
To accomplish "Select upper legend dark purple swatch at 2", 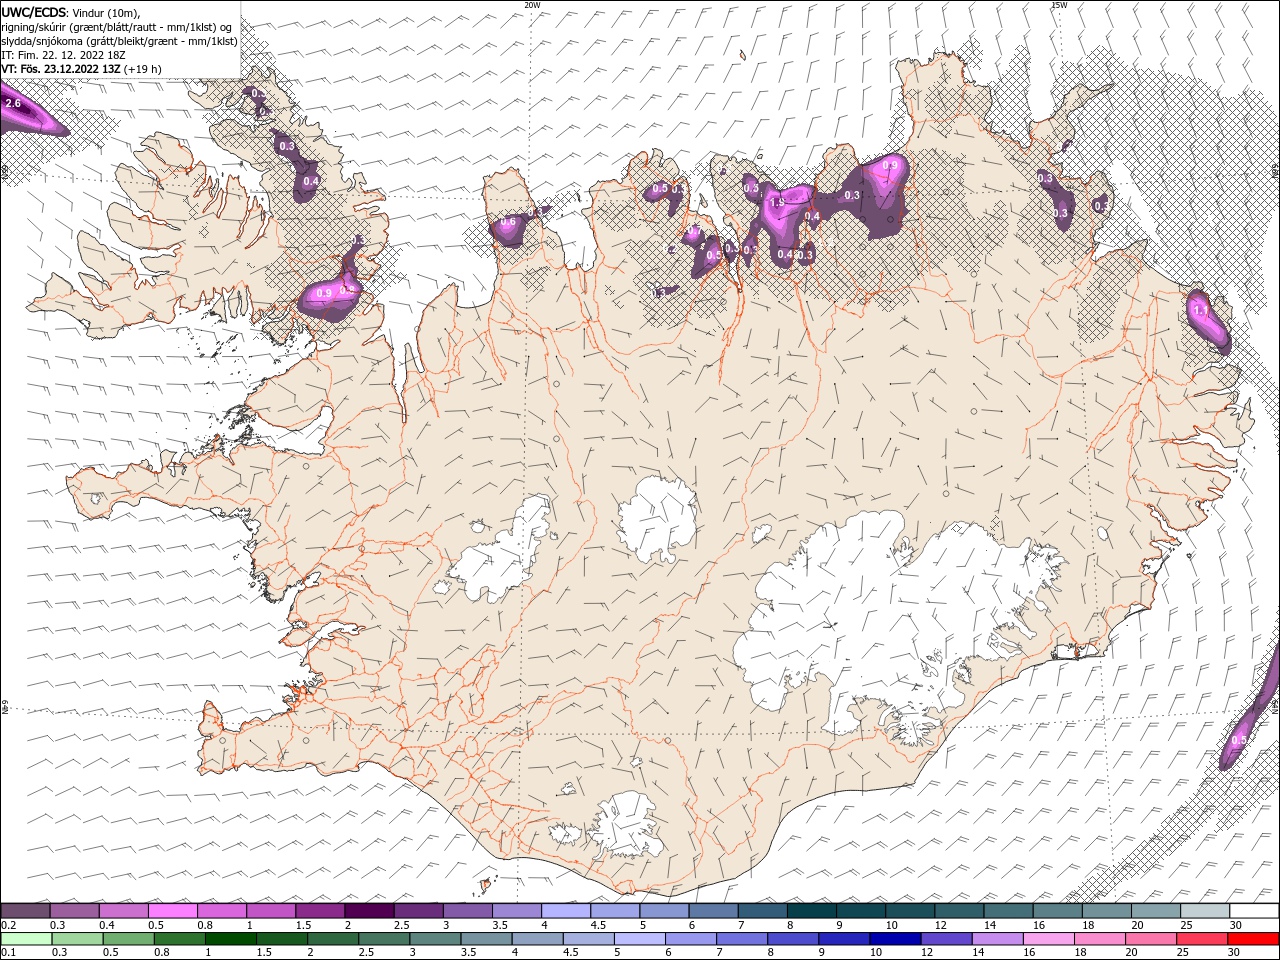I will [369, 911].
